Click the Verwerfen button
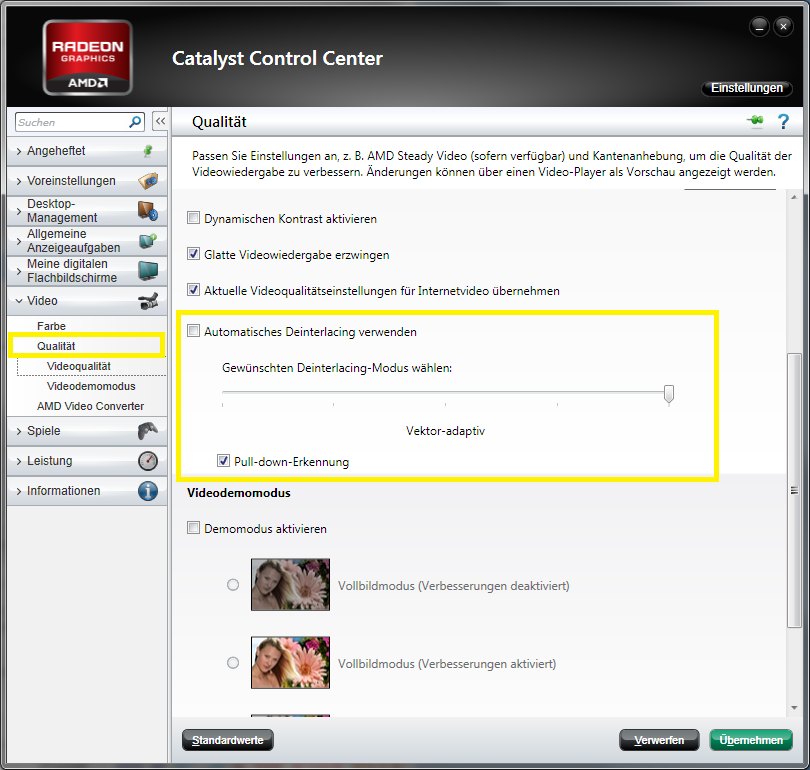Screen dimensions: 810x770 [x=659, y=740]
